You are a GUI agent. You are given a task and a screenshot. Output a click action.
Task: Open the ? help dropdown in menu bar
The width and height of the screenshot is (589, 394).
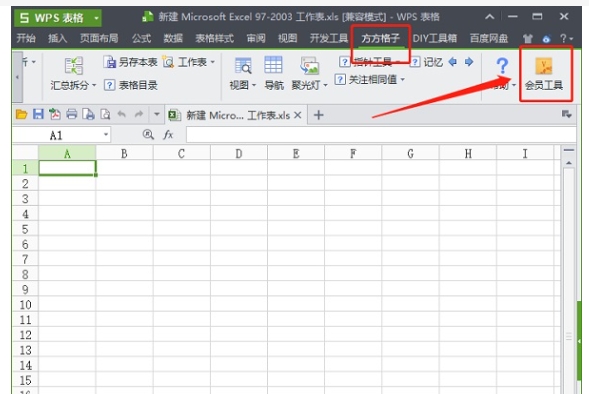tap(566, 38)
